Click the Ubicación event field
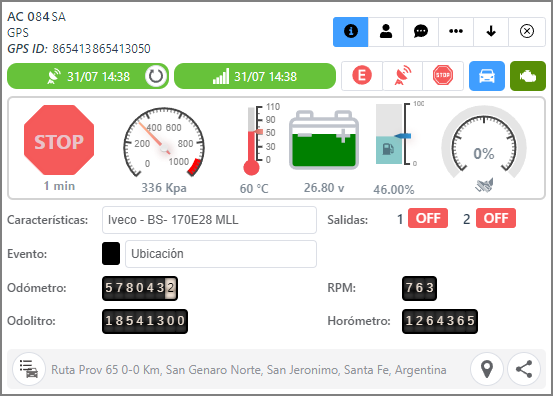Image resolution: width=553 pixels, height=396 pixels. (221, 254)
